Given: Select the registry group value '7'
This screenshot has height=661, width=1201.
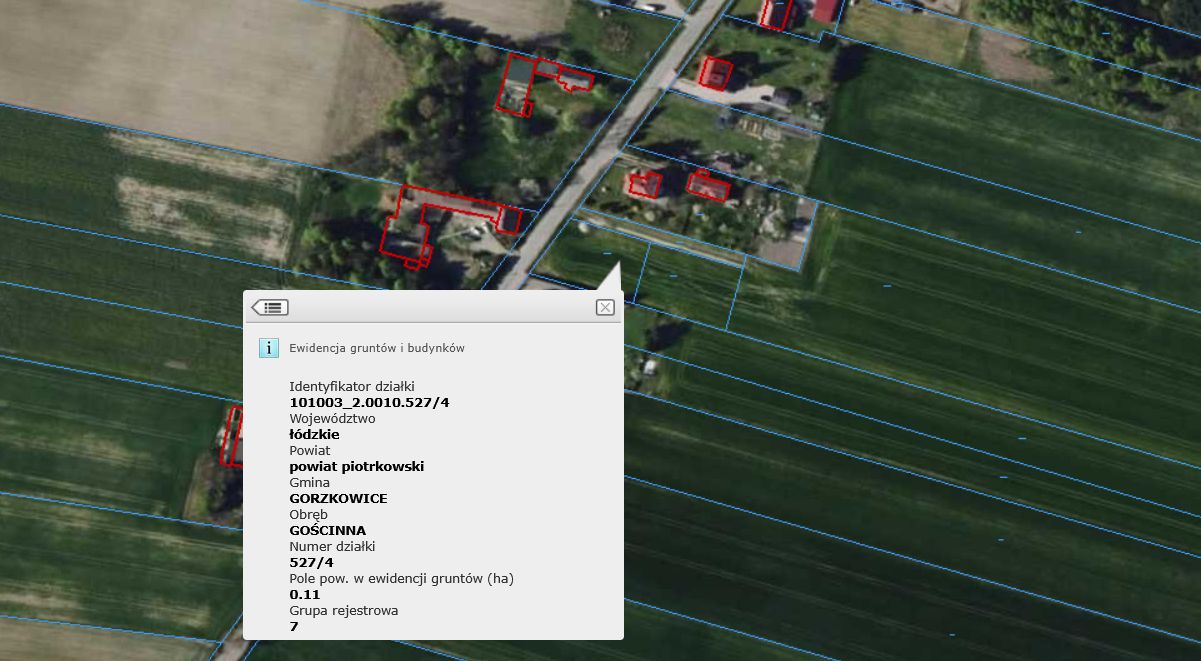Looking at the screenshot, I should (x=294, y=626).
